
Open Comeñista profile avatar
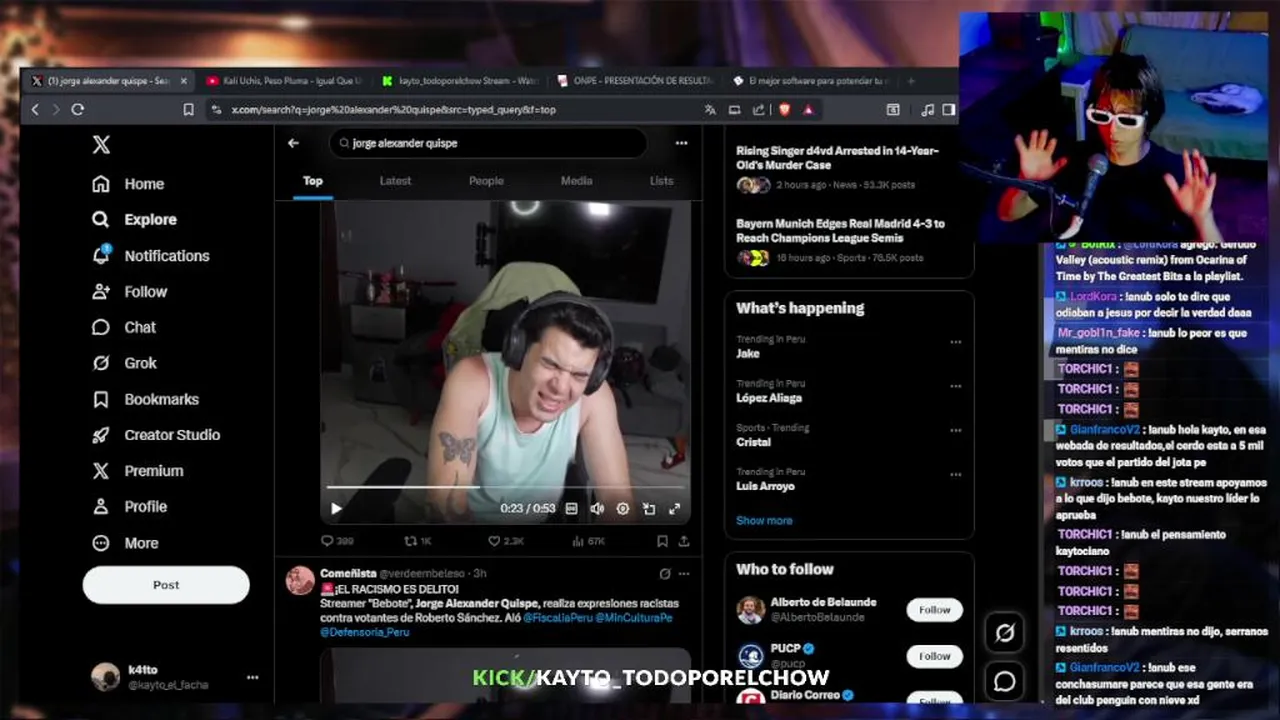click(x=300, y=580)
